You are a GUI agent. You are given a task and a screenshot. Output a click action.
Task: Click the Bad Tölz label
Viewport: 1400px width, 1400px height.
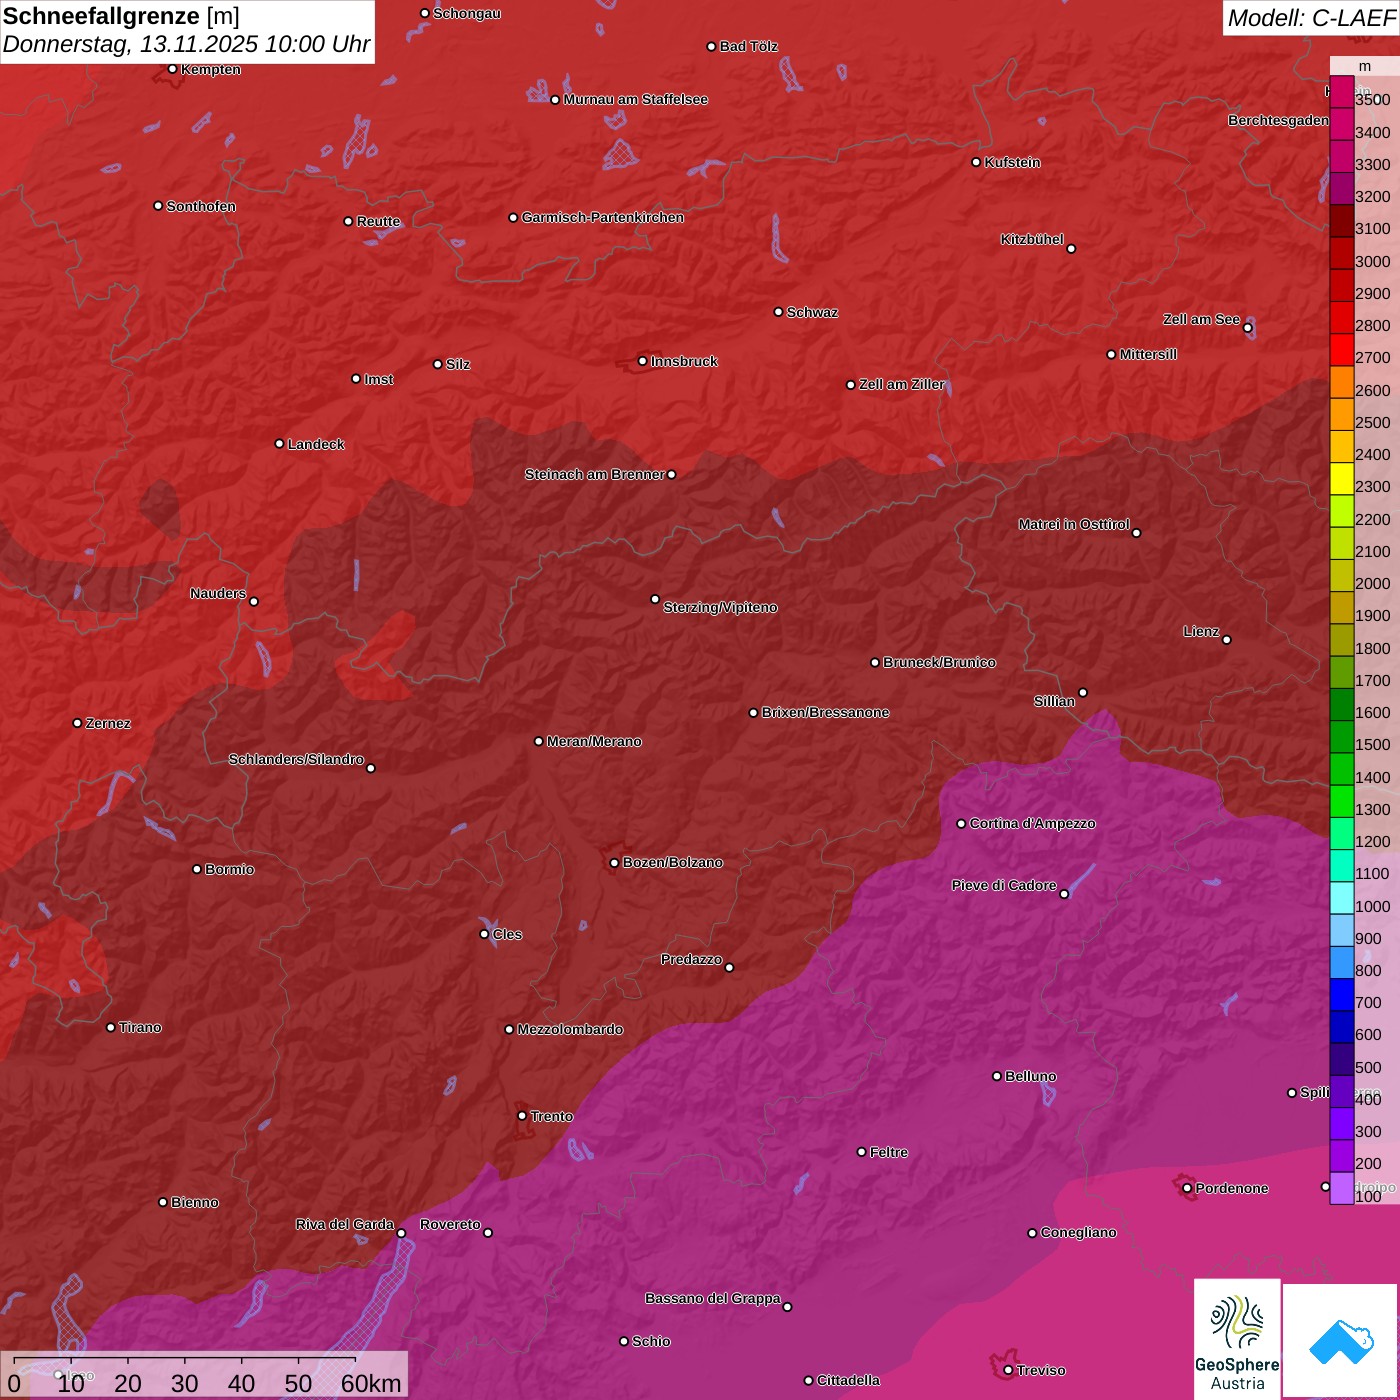(x=749, y=46)
